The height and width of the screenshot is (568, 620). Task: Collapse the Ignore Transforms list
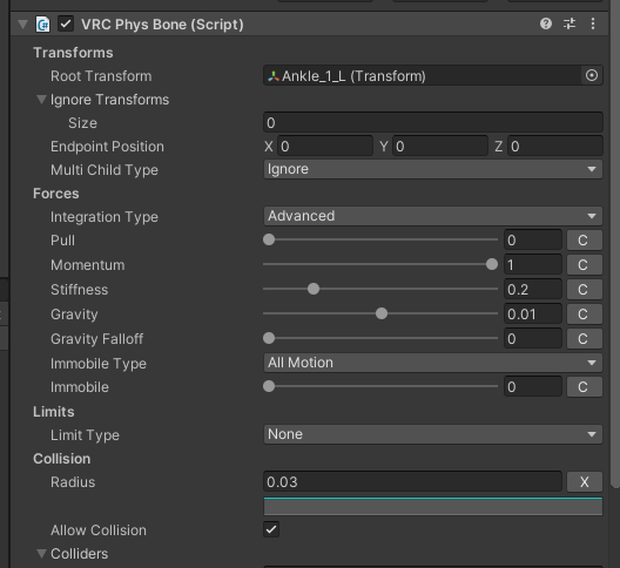(x=41, y=99)
